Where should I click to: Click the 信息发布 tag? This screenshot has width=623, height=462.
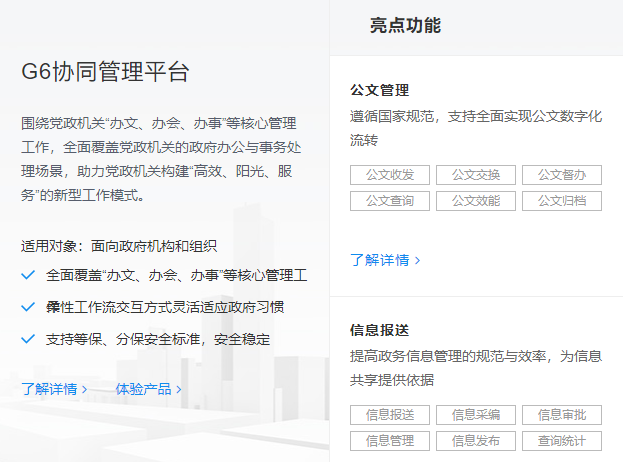coord(475,441)
